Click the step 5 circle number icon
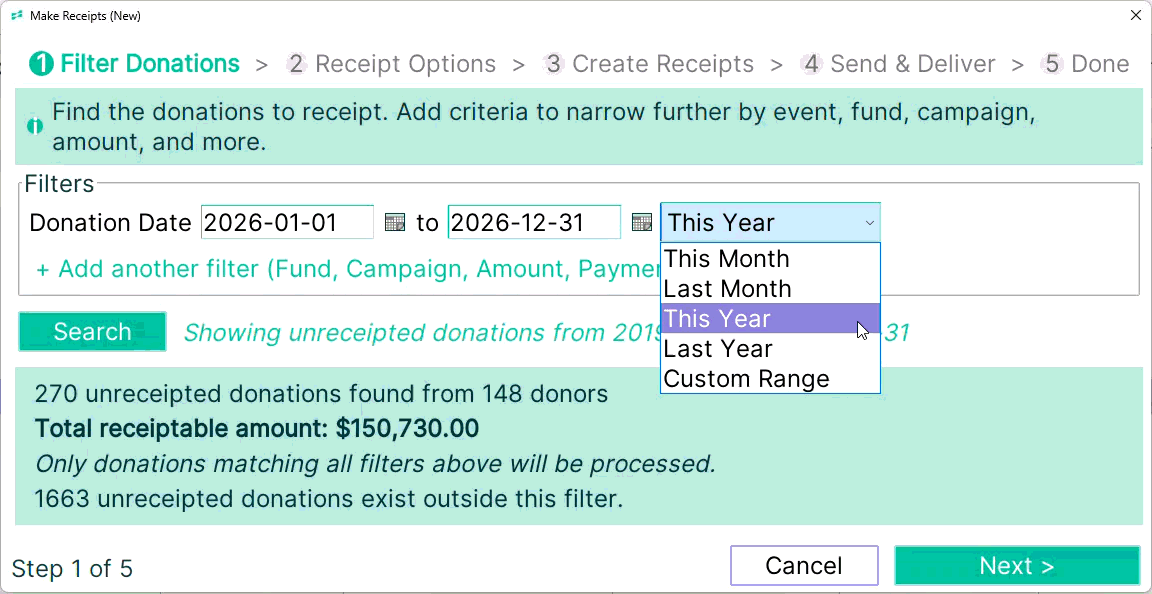Viewport: 1152px width, 594px height. (x=1052, y=65)
